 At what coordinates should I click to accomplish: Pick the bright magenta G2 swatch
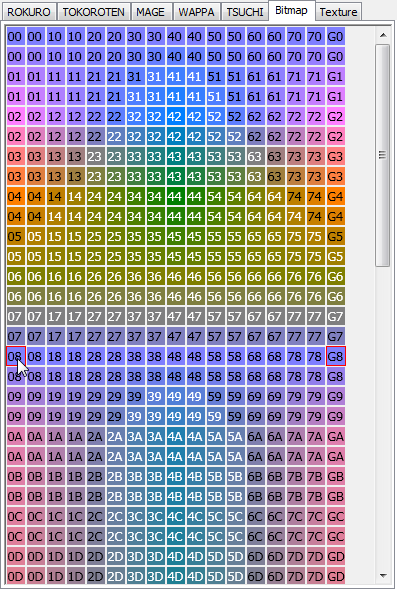pos(335,116)
